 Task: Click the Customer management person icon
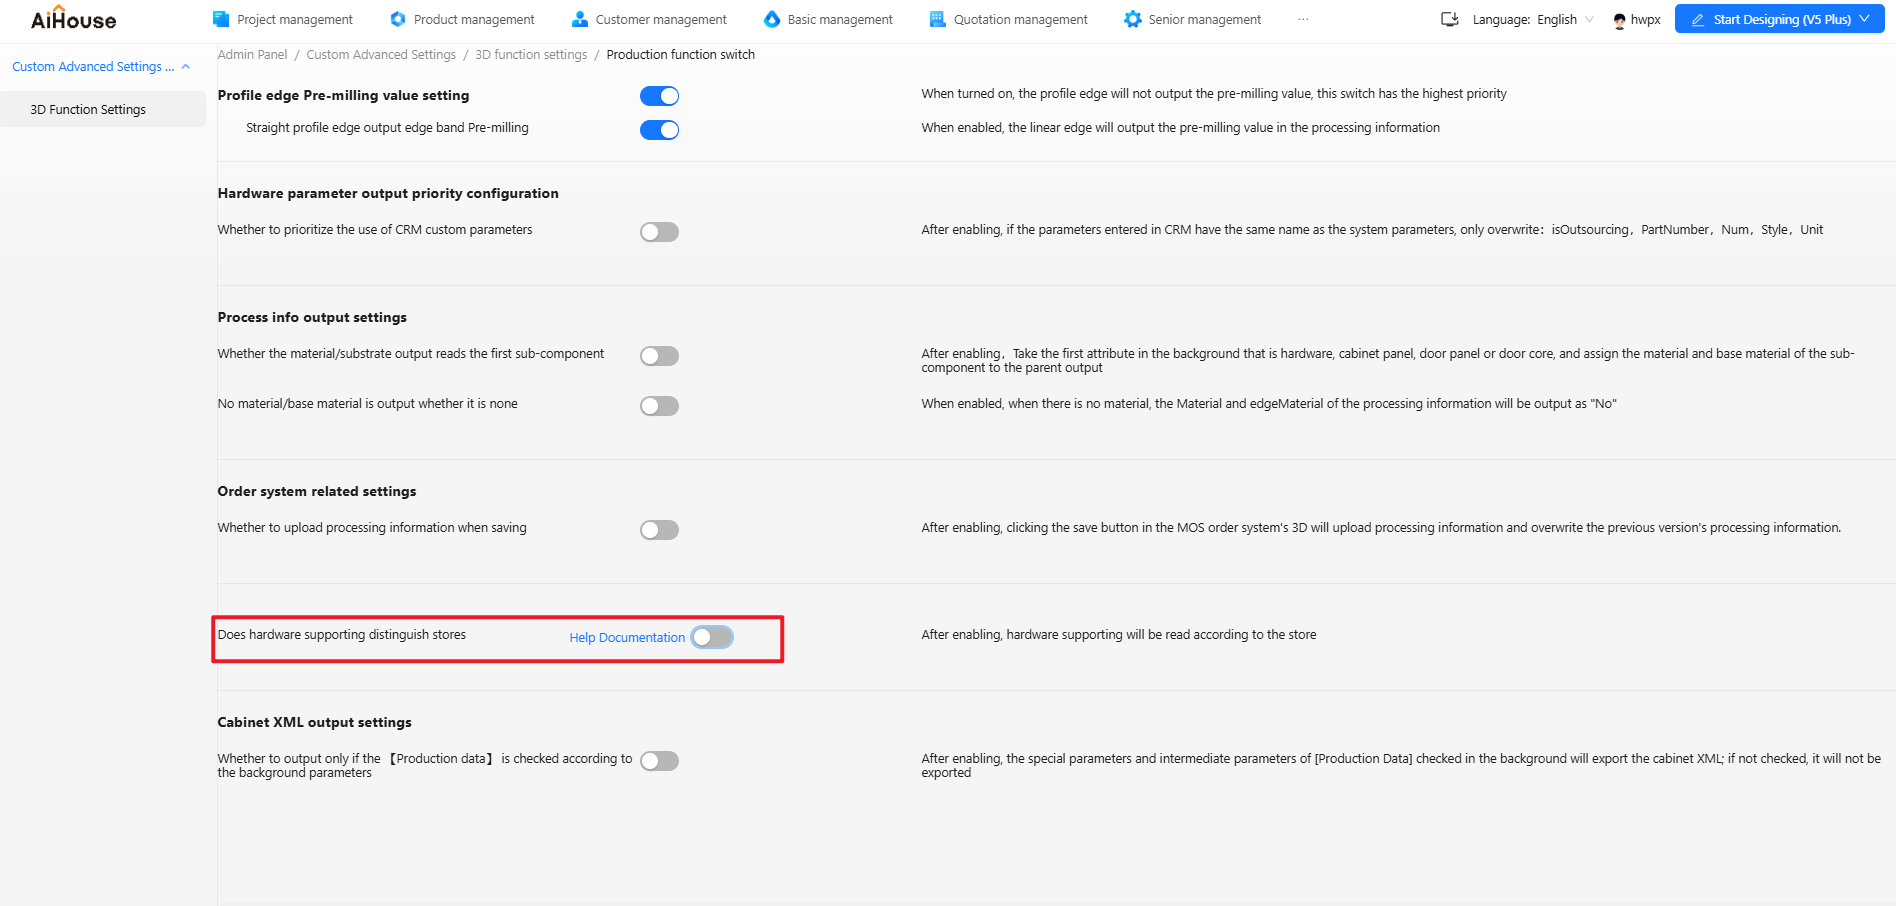pos(579,19)
